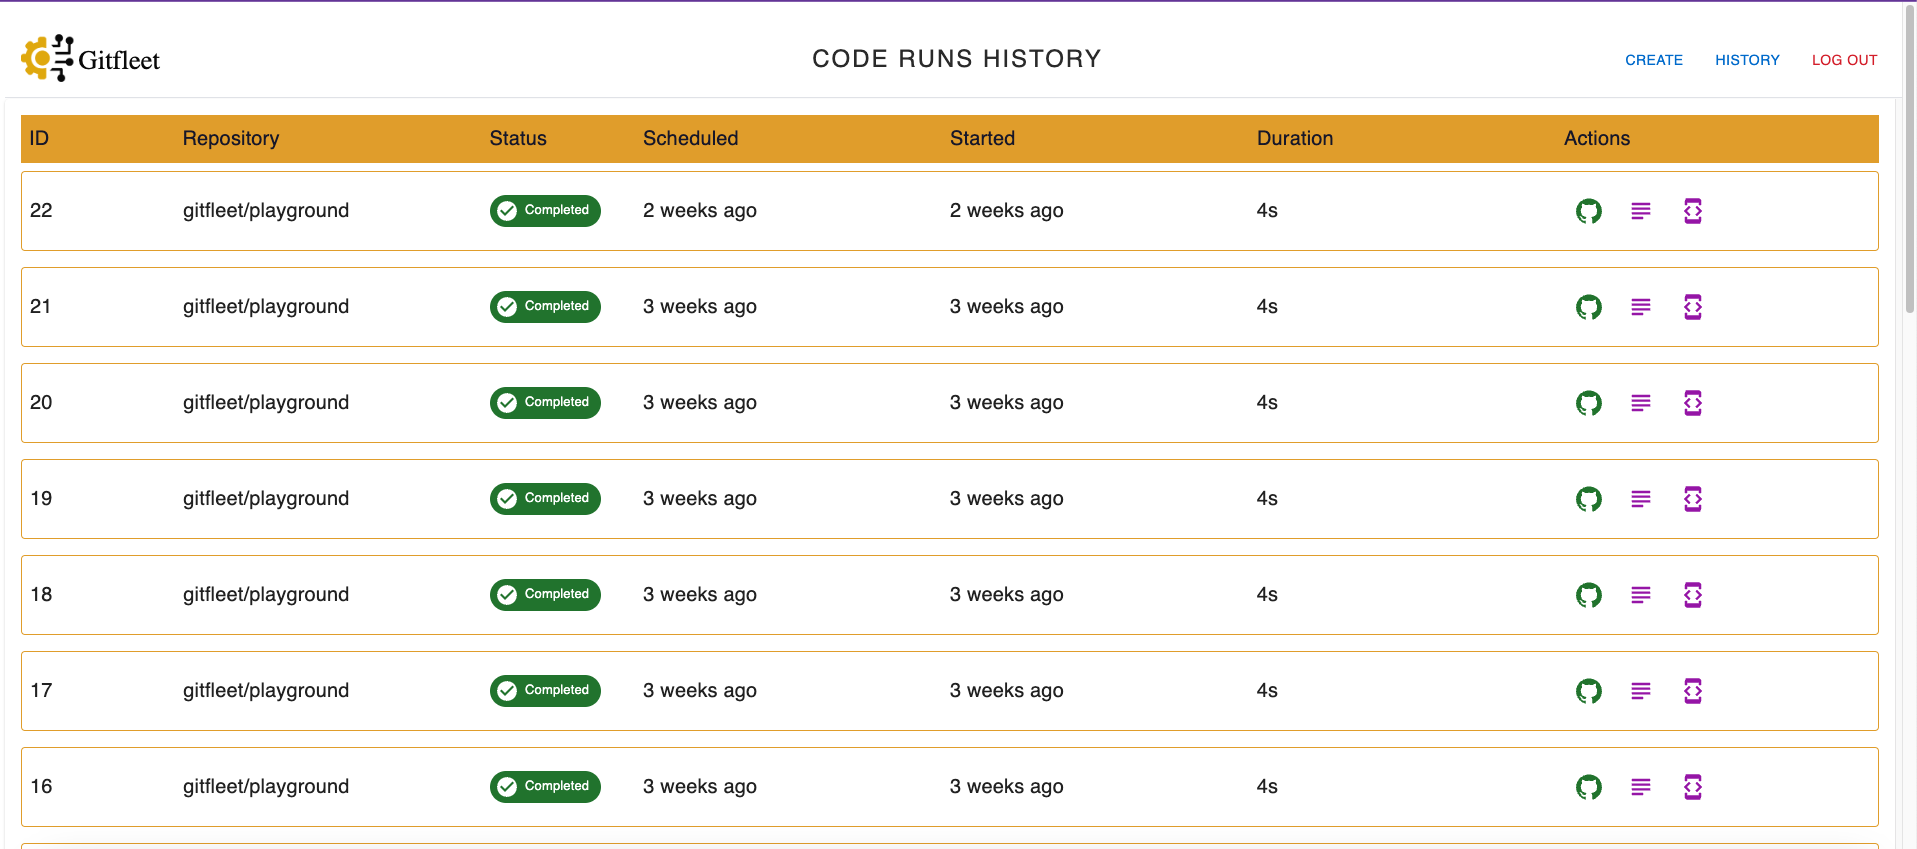Open code snippet icon for run 18
The image size is (1917, 849).
pyautogui.click(x=1692, y=595)
